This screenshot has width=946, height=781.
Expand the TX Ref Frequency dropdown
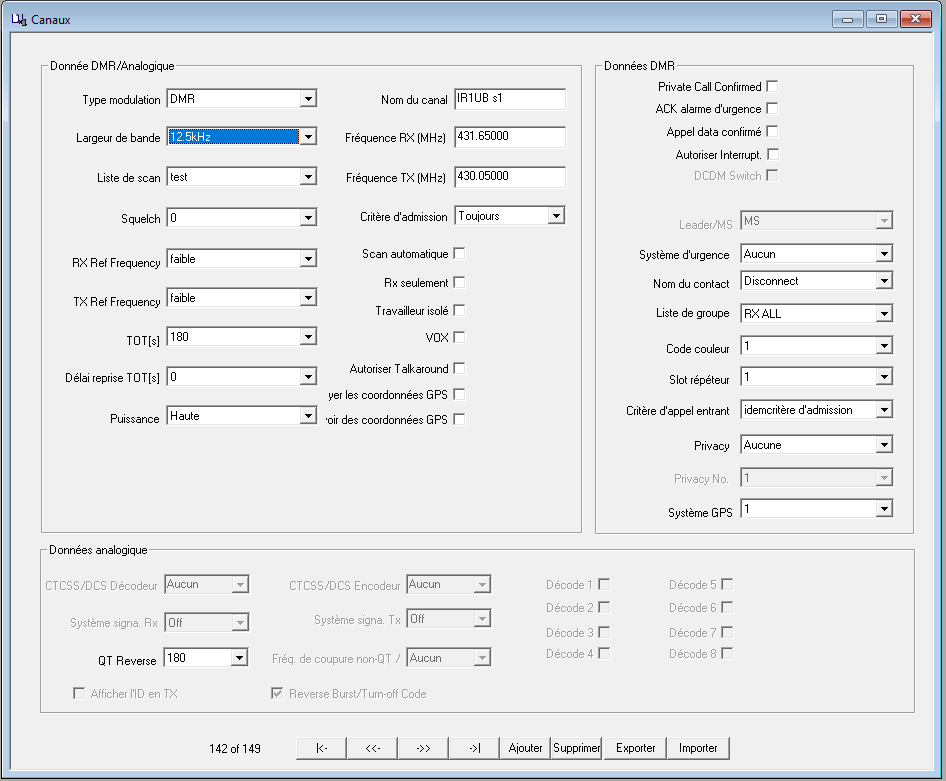[308, 298]
